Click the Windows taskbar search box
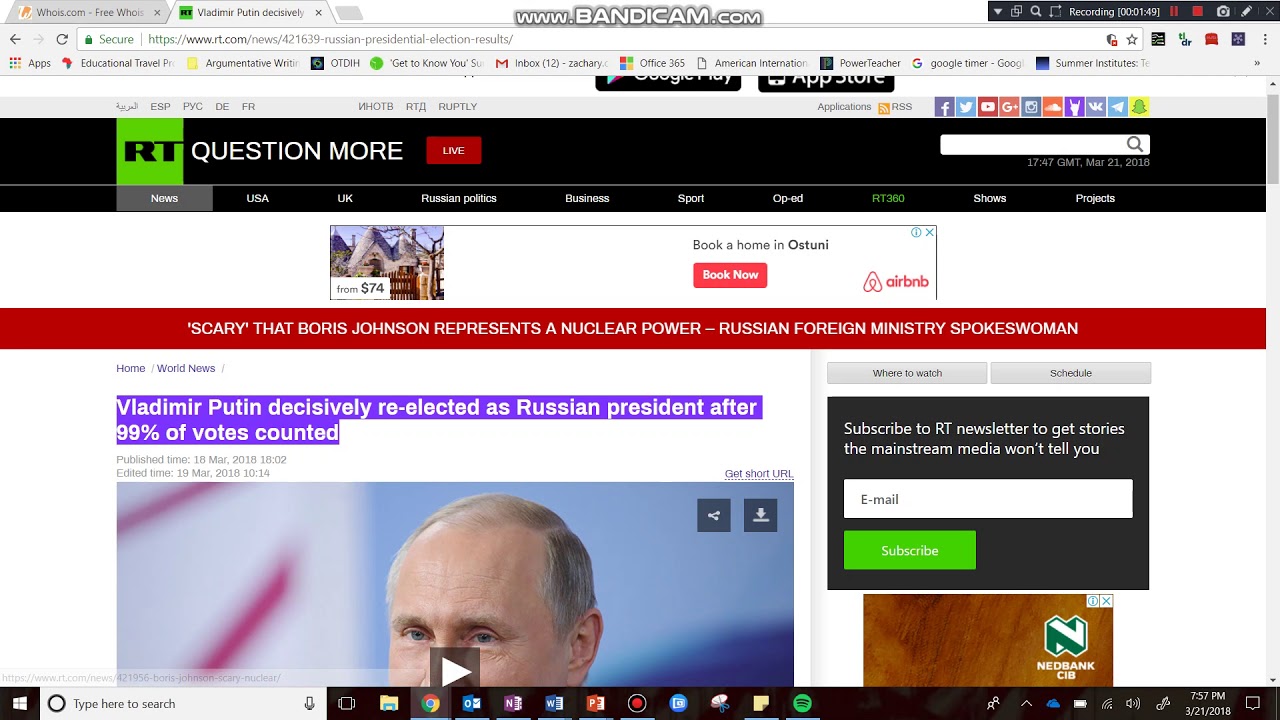The image size is (1280, 720). point(183,704)
